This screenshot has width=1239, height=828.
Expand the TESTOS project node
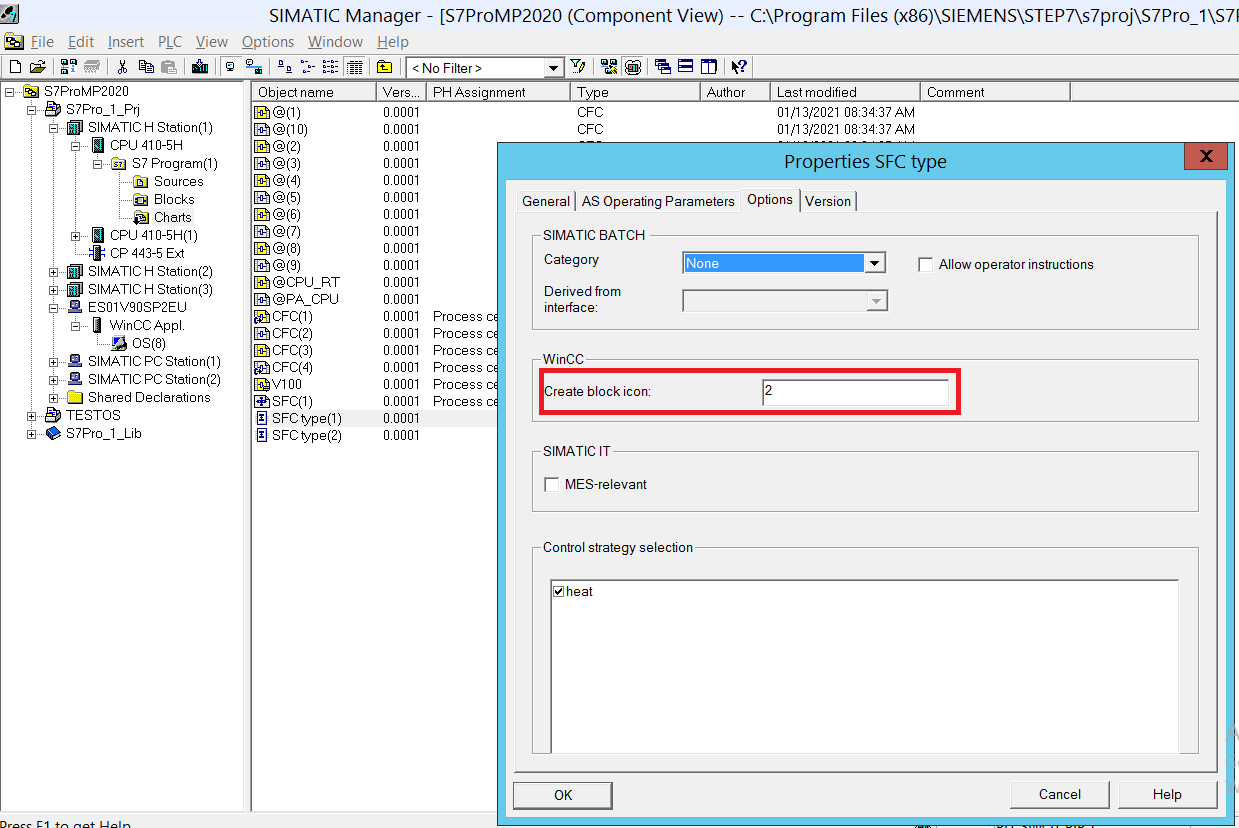[x=31, y=416]
